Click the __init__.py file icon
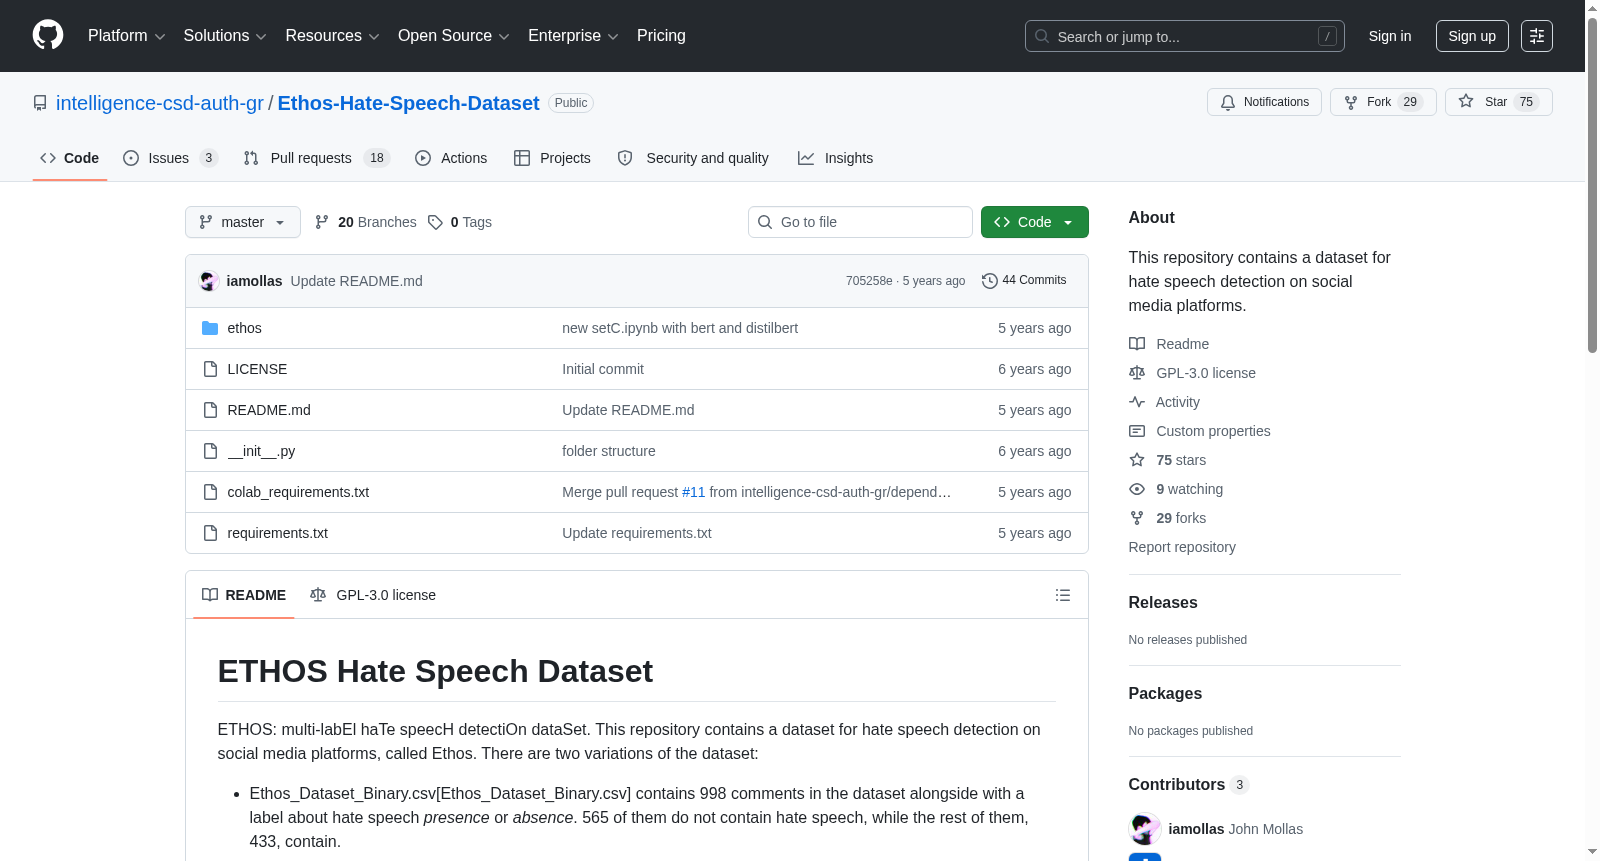Screen dimensions: 1600x861 coord(210,451)
